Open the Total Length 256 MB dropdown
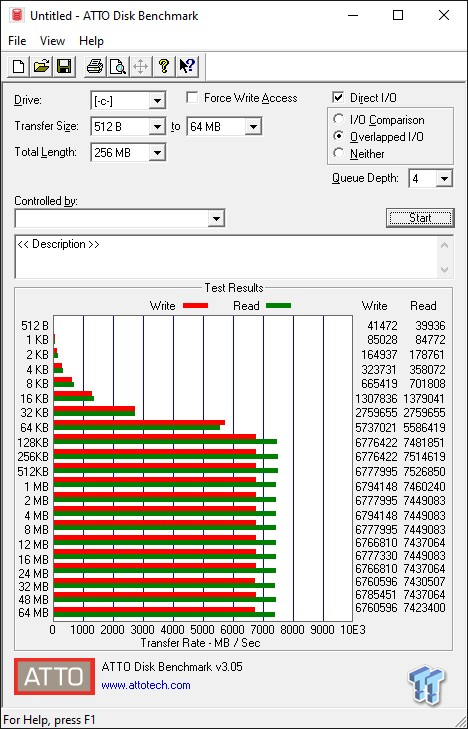Viewport: 468px width, 729px height. click(x=157, y=152)
